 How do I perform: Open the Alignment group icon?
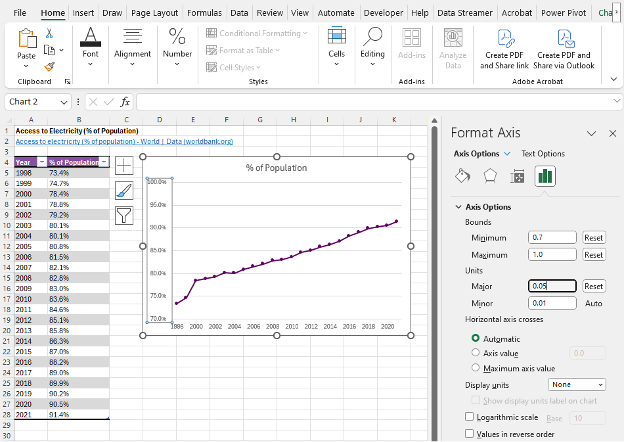pyautogui.click(x=132, y=37)
